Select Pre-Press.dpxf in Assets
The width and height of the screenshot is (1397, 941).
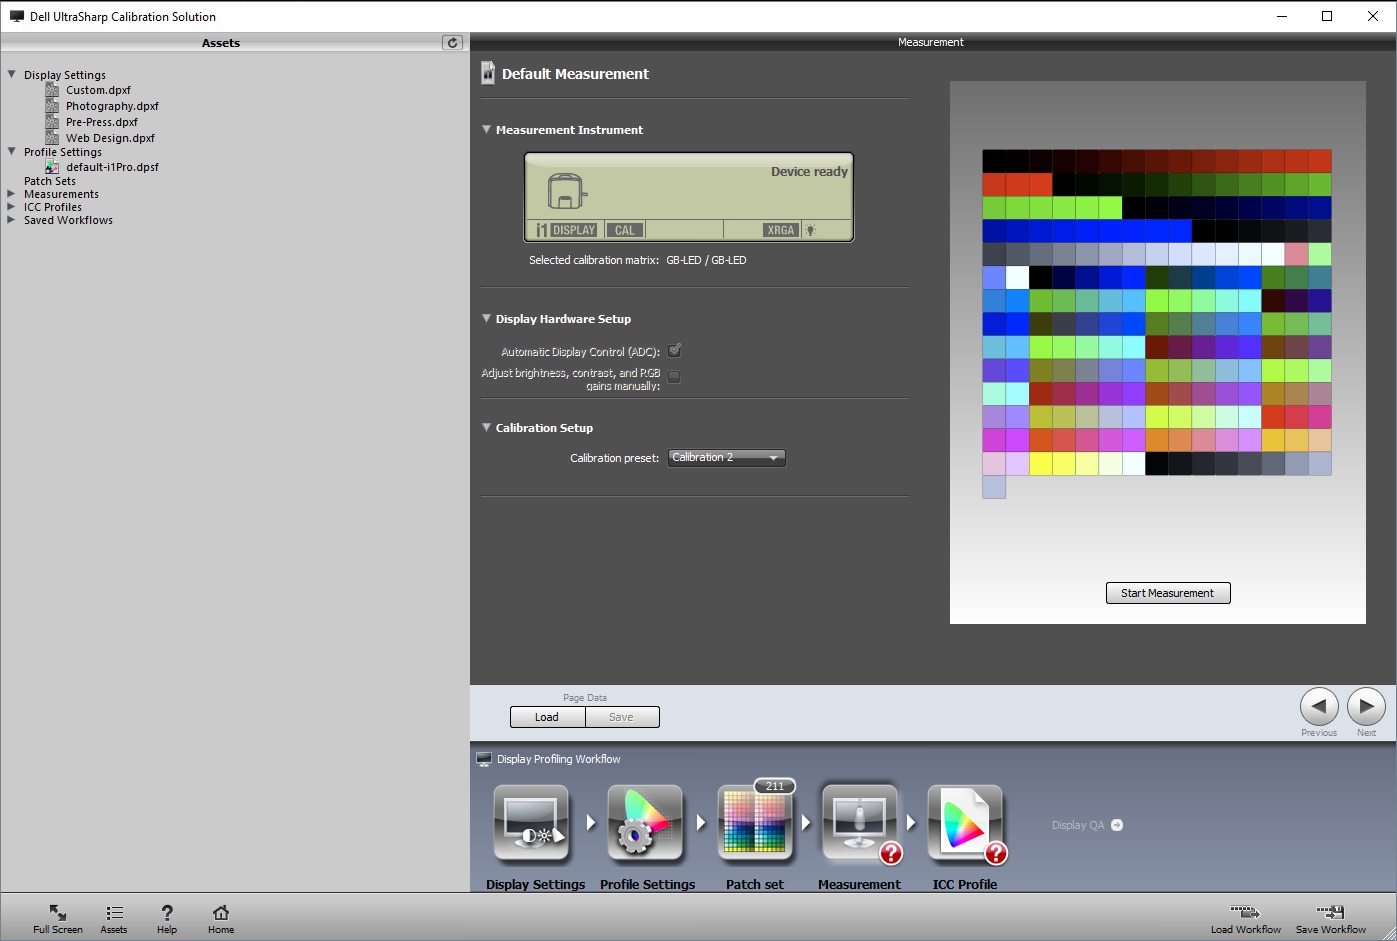tap(101, 122)
